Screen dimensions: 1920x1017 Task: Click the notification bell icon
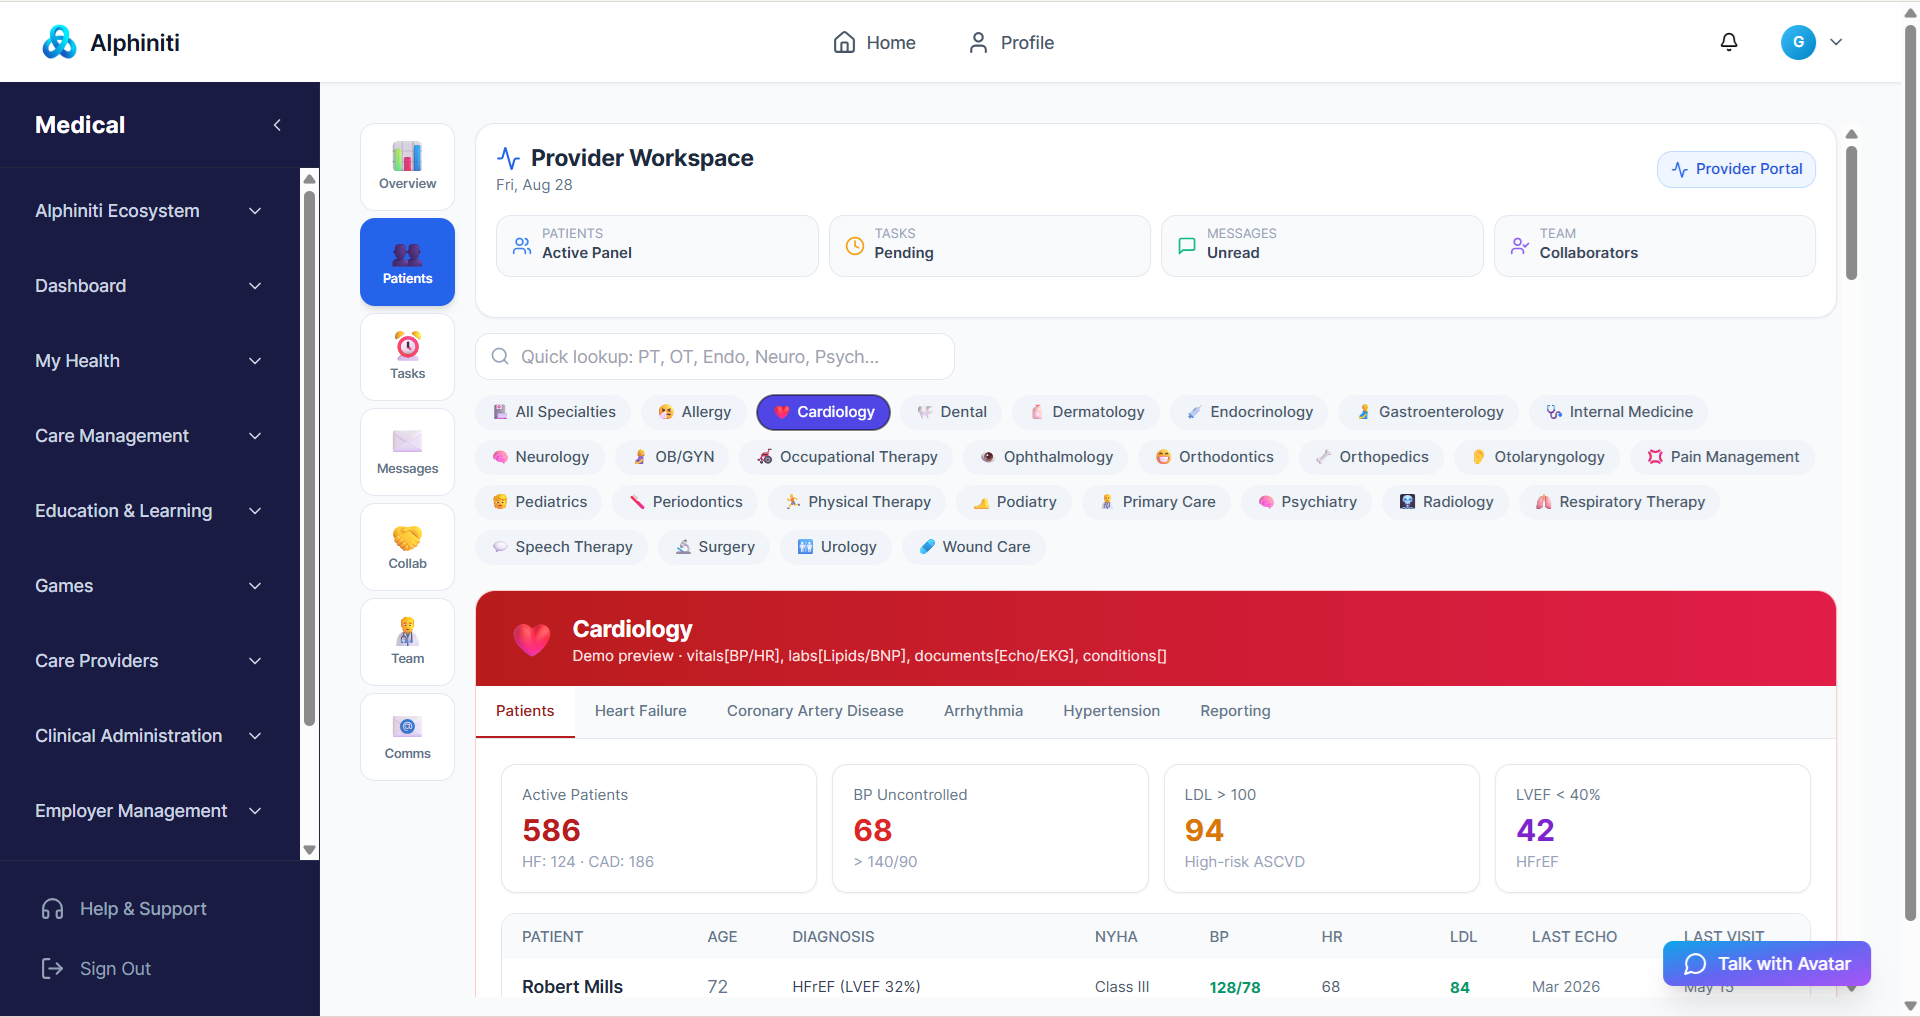1729,42
